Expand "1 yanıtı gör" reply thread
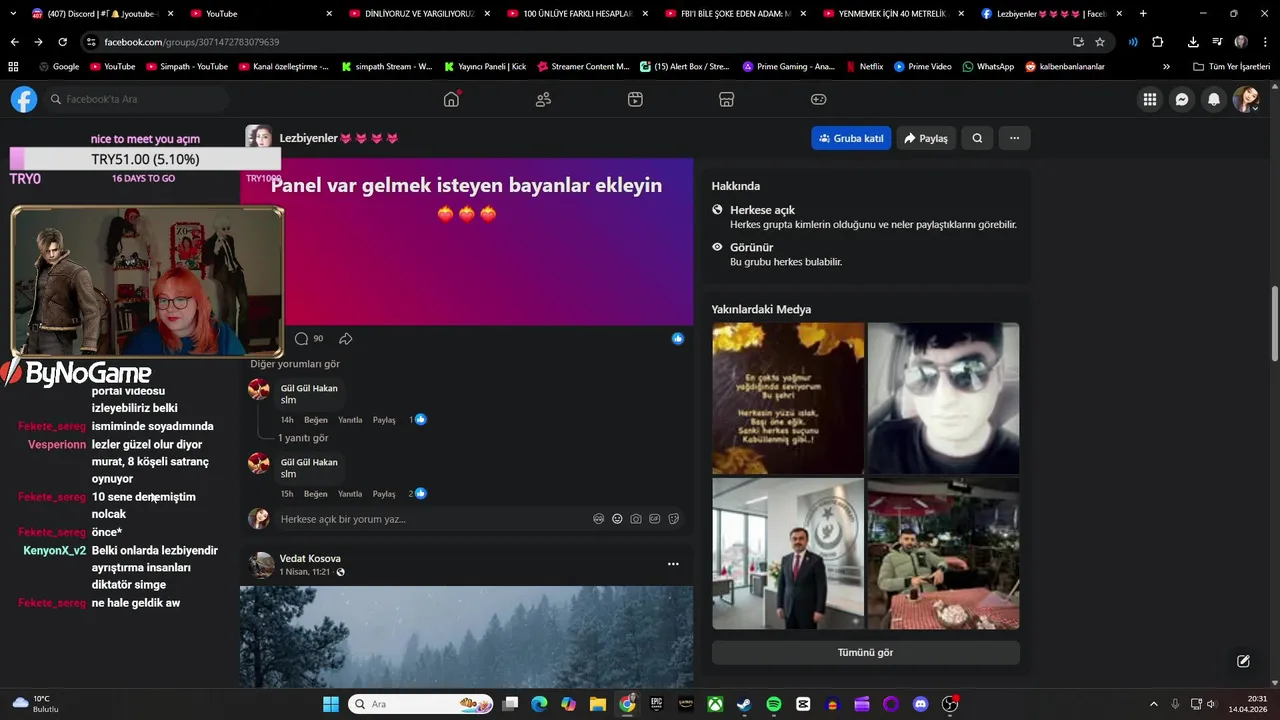The image size is (1280, 720). point(303,438)
